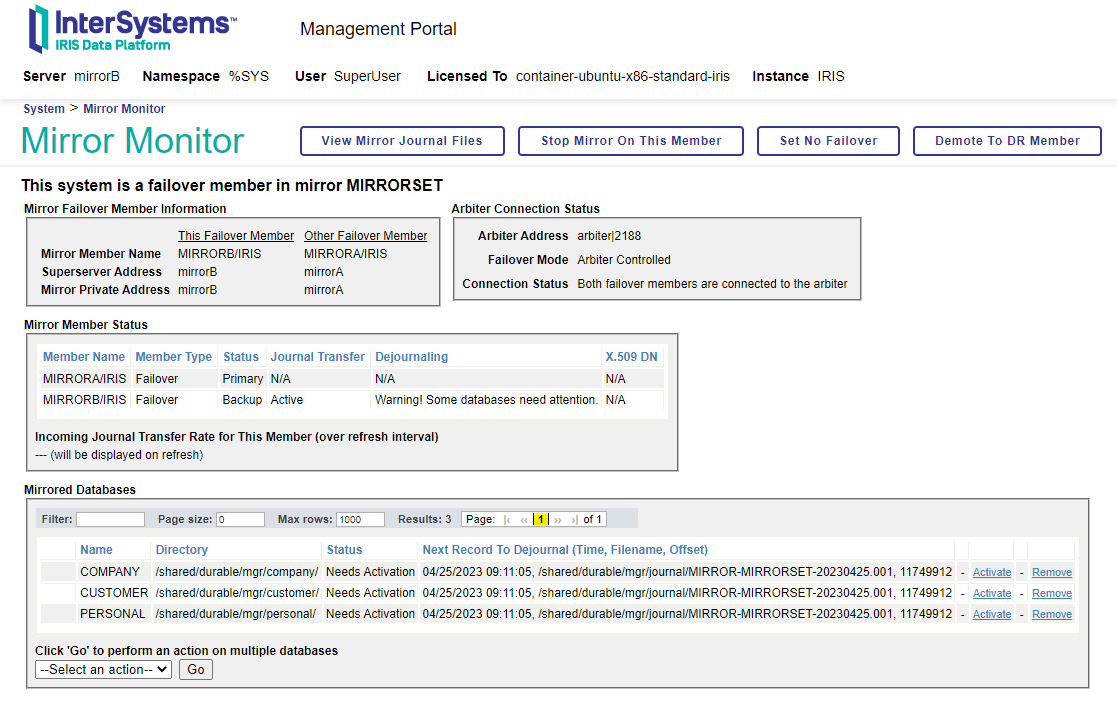The height and width of the screenshot is (716, 1117).
Task: Go to next page of results
Action: tap(558, 520)
